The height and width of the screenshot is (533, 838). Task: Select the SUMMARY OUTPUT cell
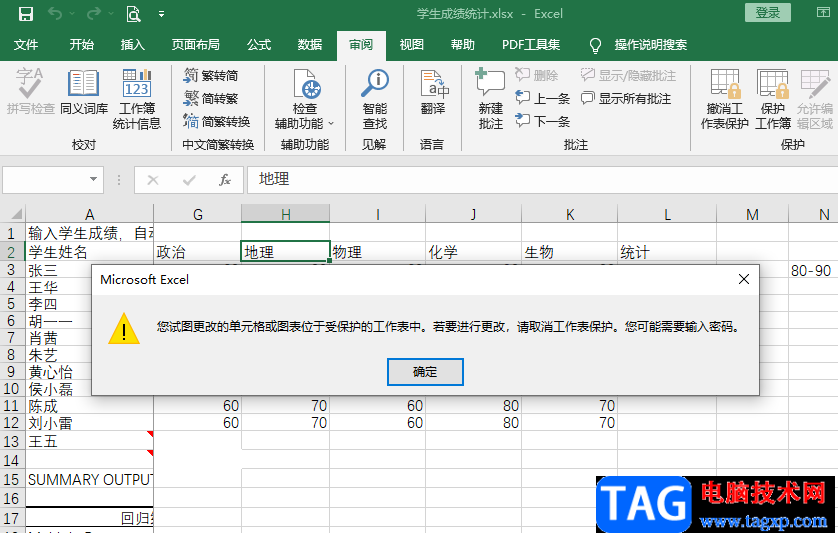[x=89, y=480]
